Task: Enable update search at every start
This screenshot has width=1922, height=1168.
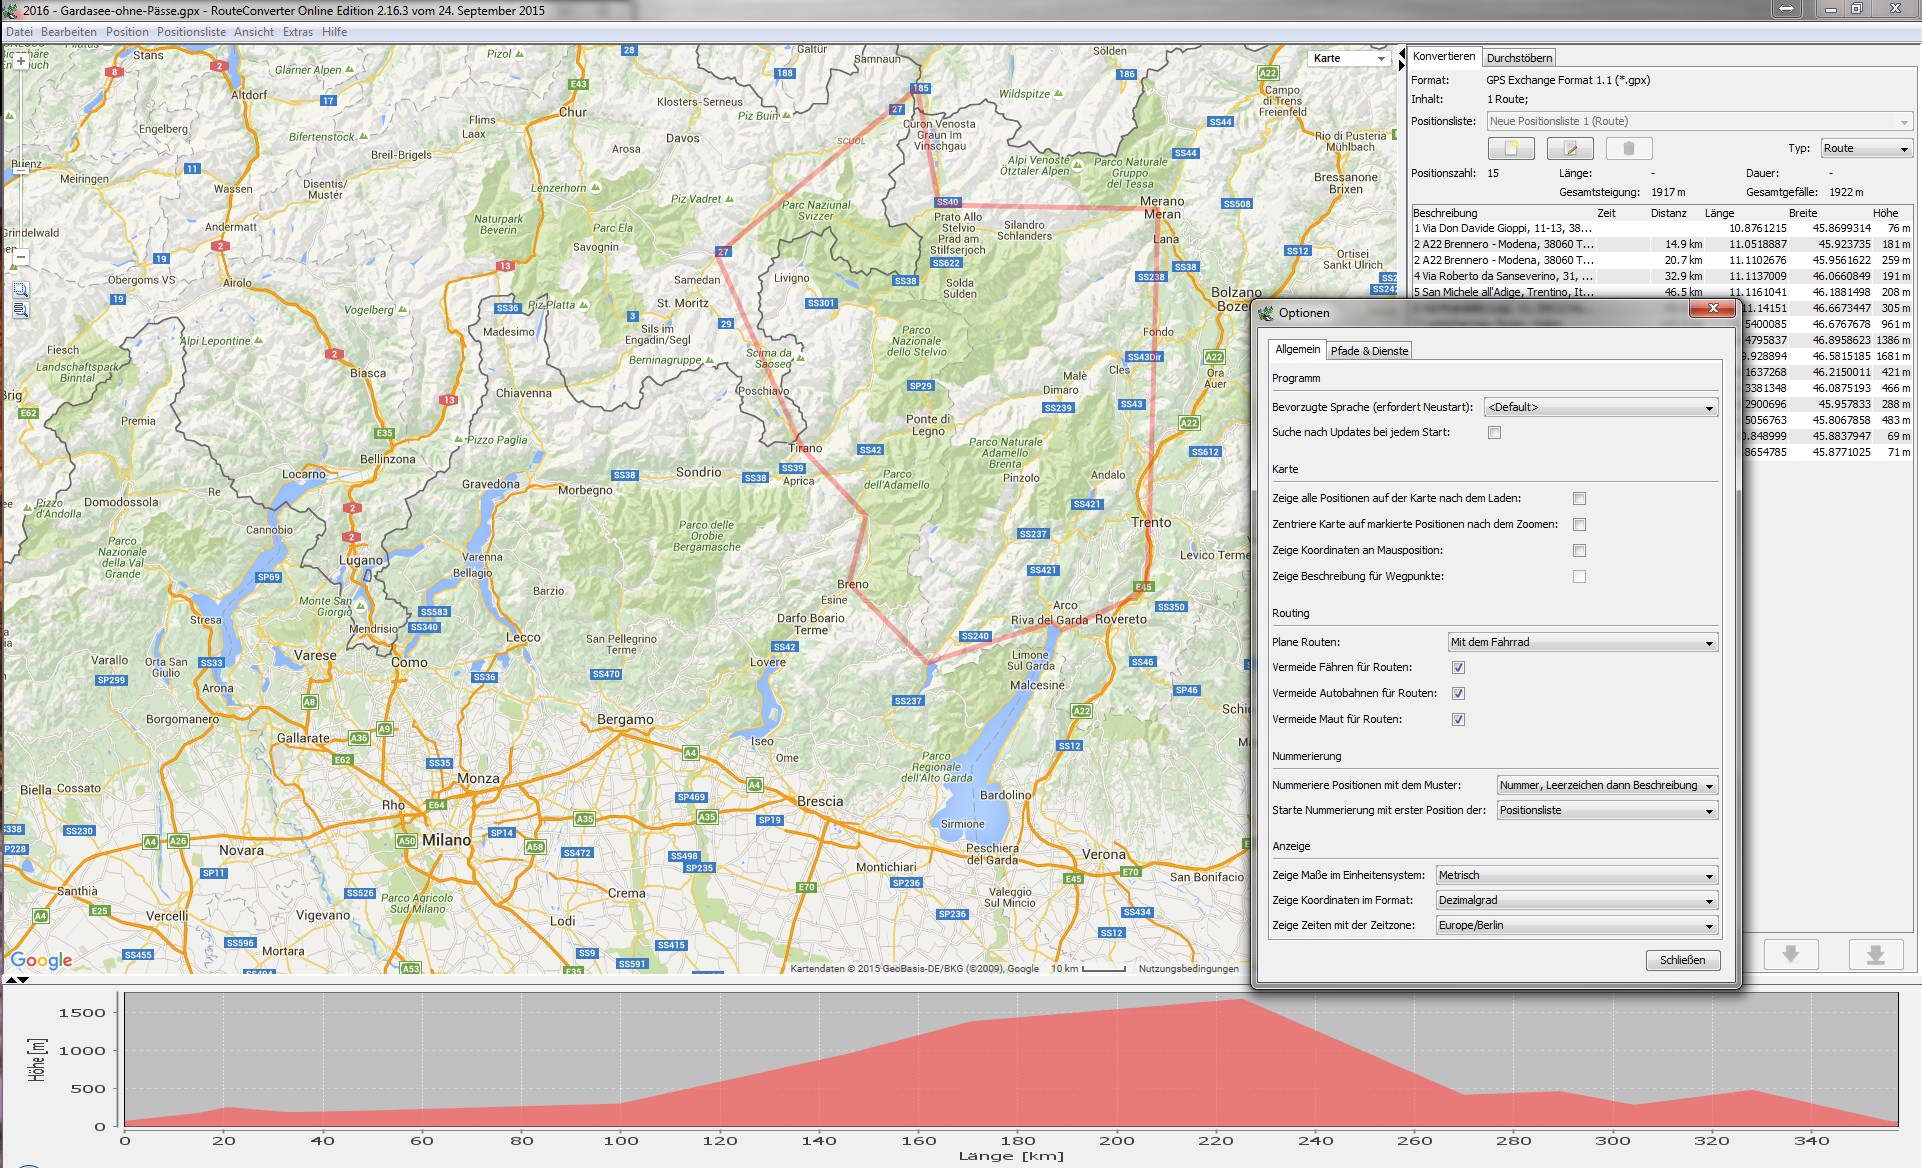Action: (x=1494, y=433)
